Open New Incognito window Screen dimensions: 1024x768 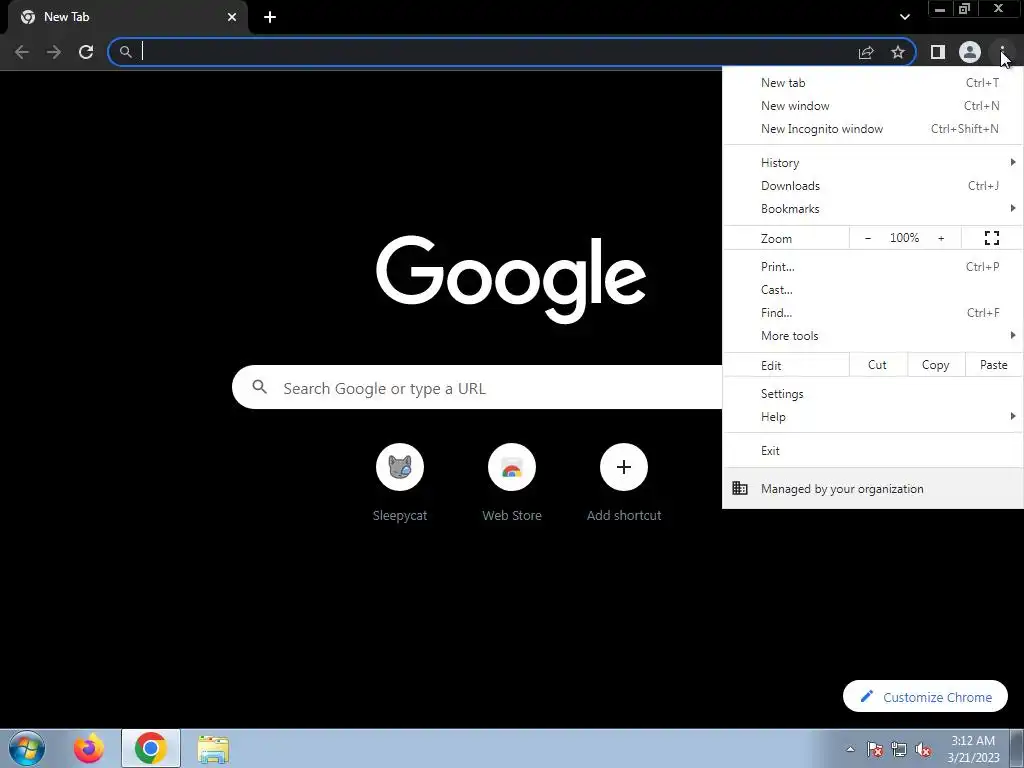tap(872, 129)
